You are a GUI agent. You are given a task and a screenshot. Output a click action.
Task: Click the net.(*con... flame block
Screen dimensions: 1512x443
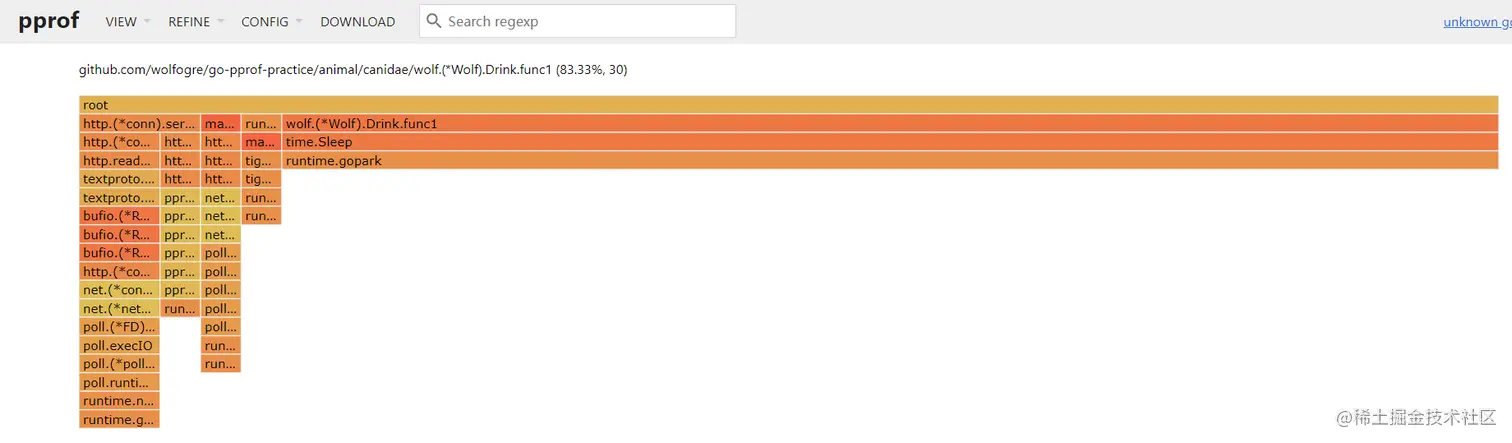(119, 290)
